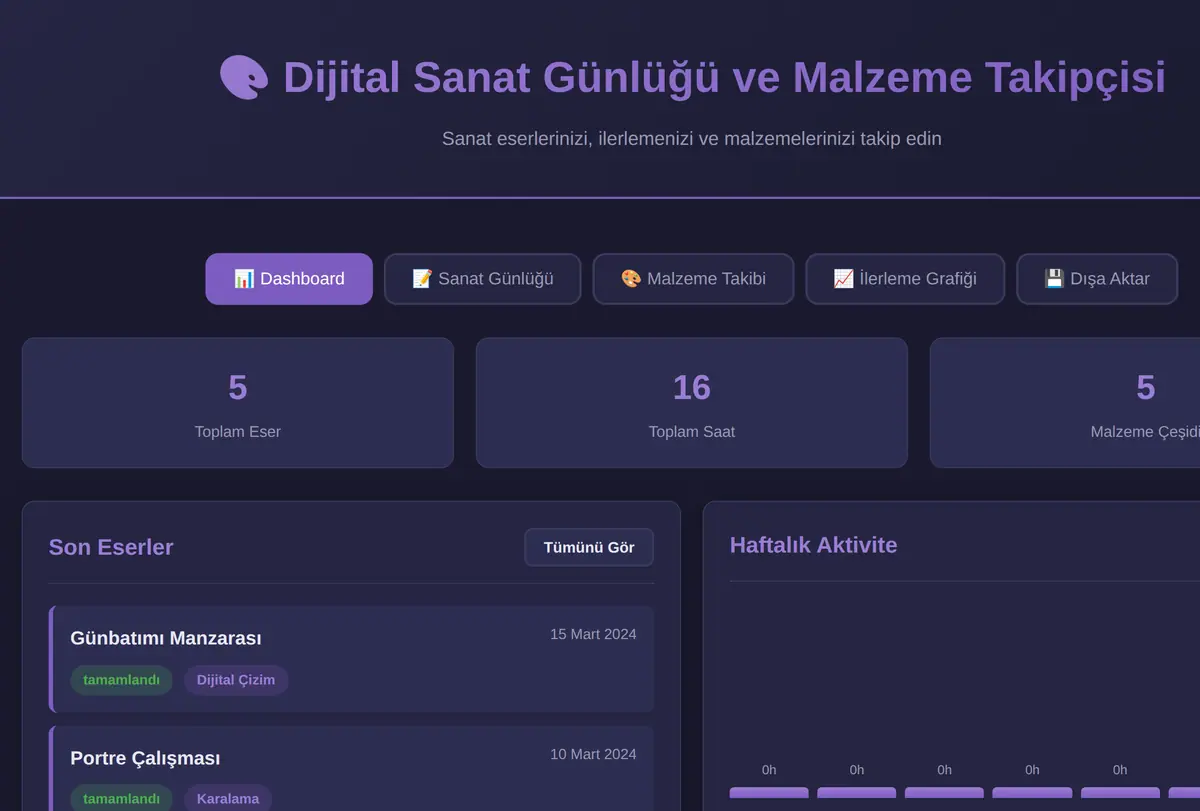Open the Malzeme Takibi tab
The image size is (1200, 811).
pos(693,279)
